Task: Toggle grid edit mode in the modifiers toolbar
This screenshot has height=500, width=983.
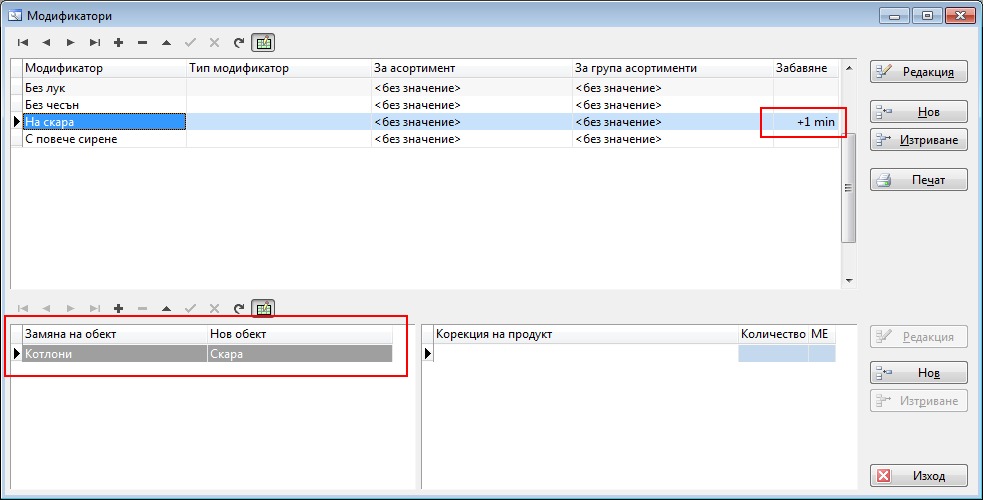Action: click(x=263, y=43)
